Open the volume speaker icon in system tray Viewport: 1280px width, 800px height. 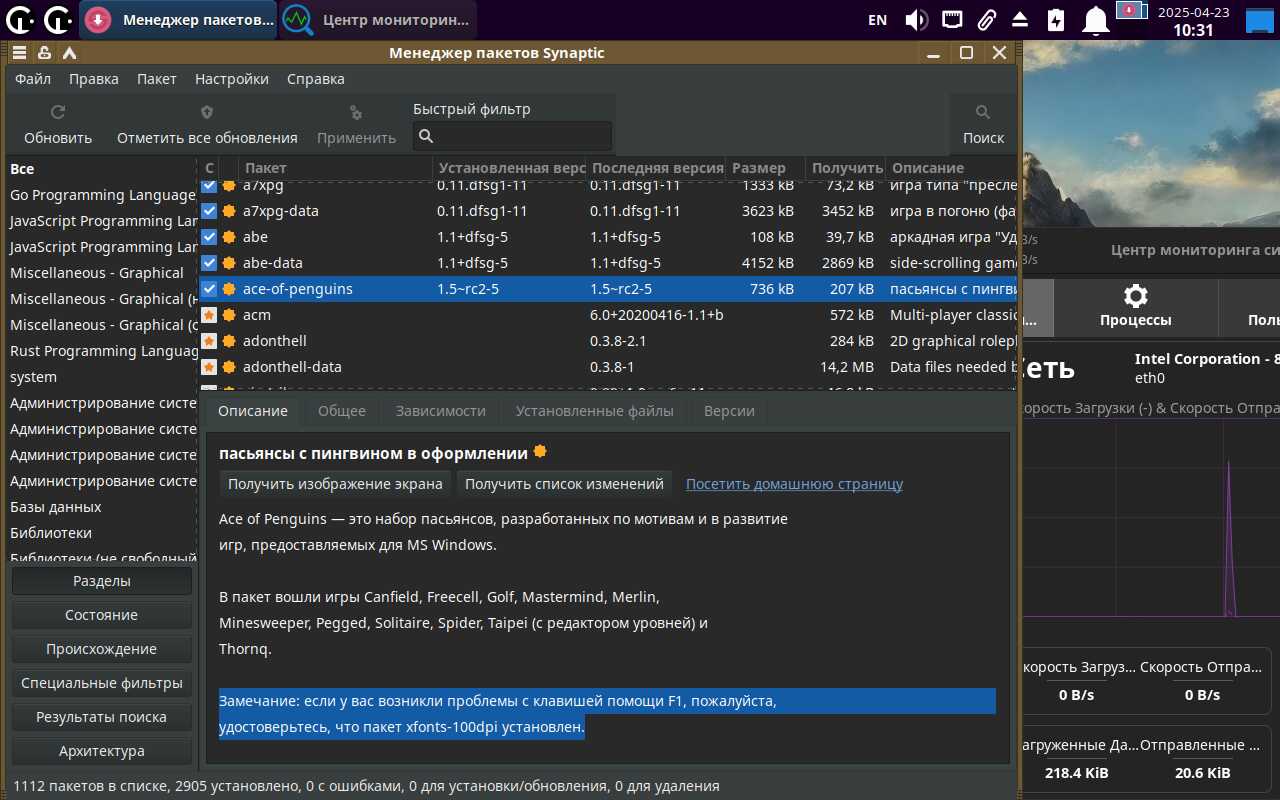pos(915,20)
